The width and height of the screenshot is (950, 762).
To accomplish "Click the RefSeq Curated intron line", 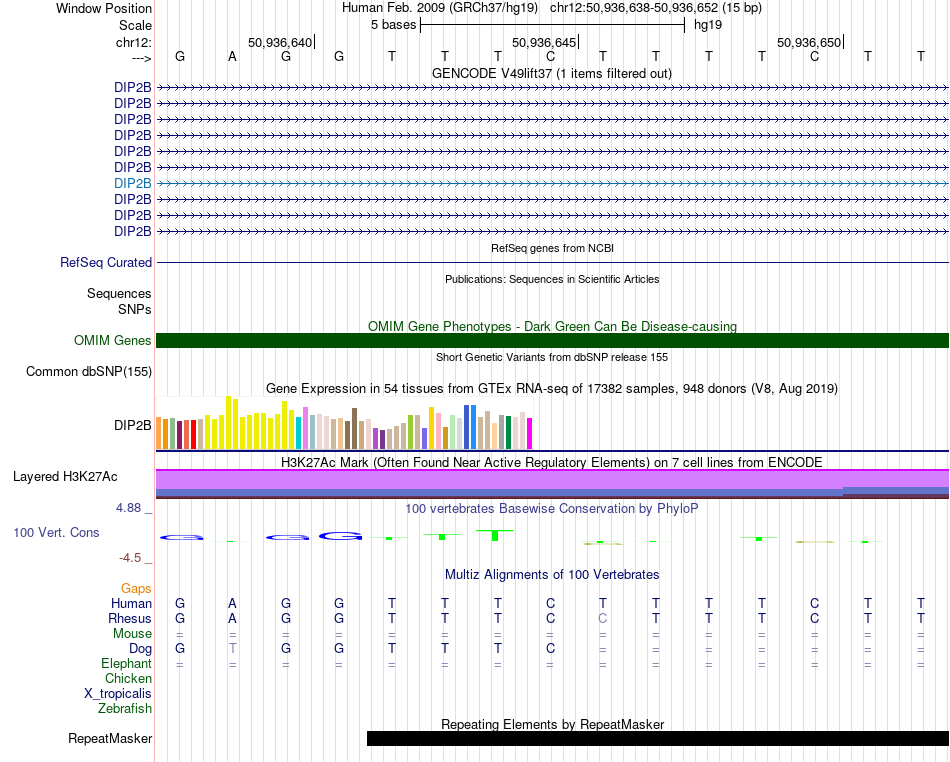I will [x=552, y=262].
